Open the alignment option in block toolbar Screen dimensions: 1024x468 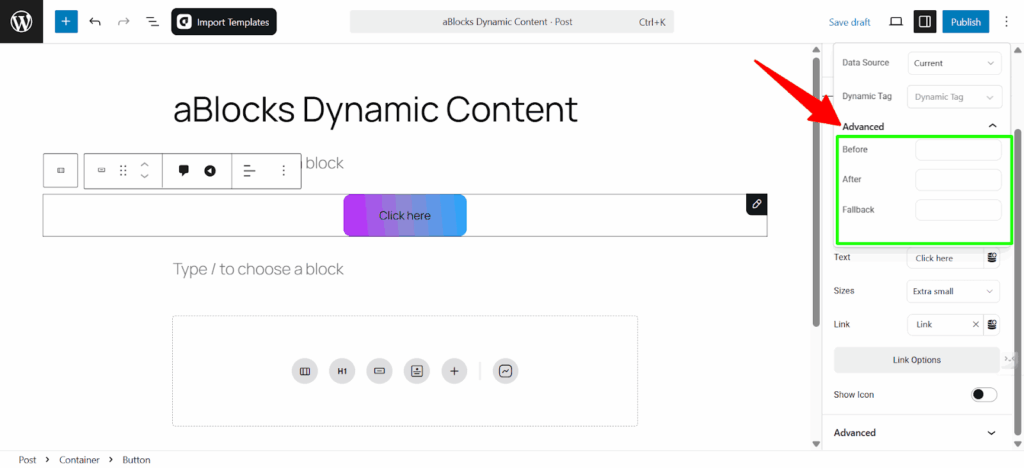click(249, 170)
